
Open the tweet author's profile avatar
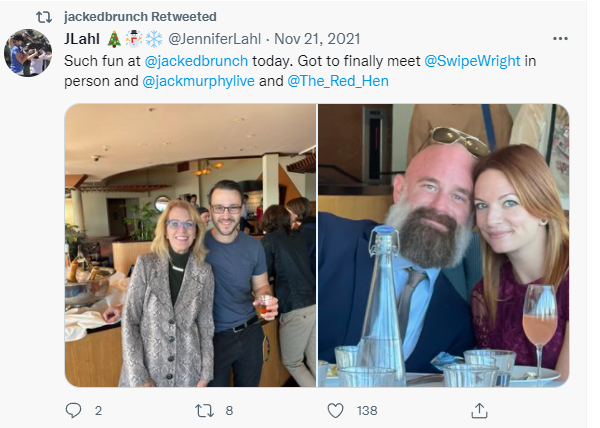(x=28, y=53)
